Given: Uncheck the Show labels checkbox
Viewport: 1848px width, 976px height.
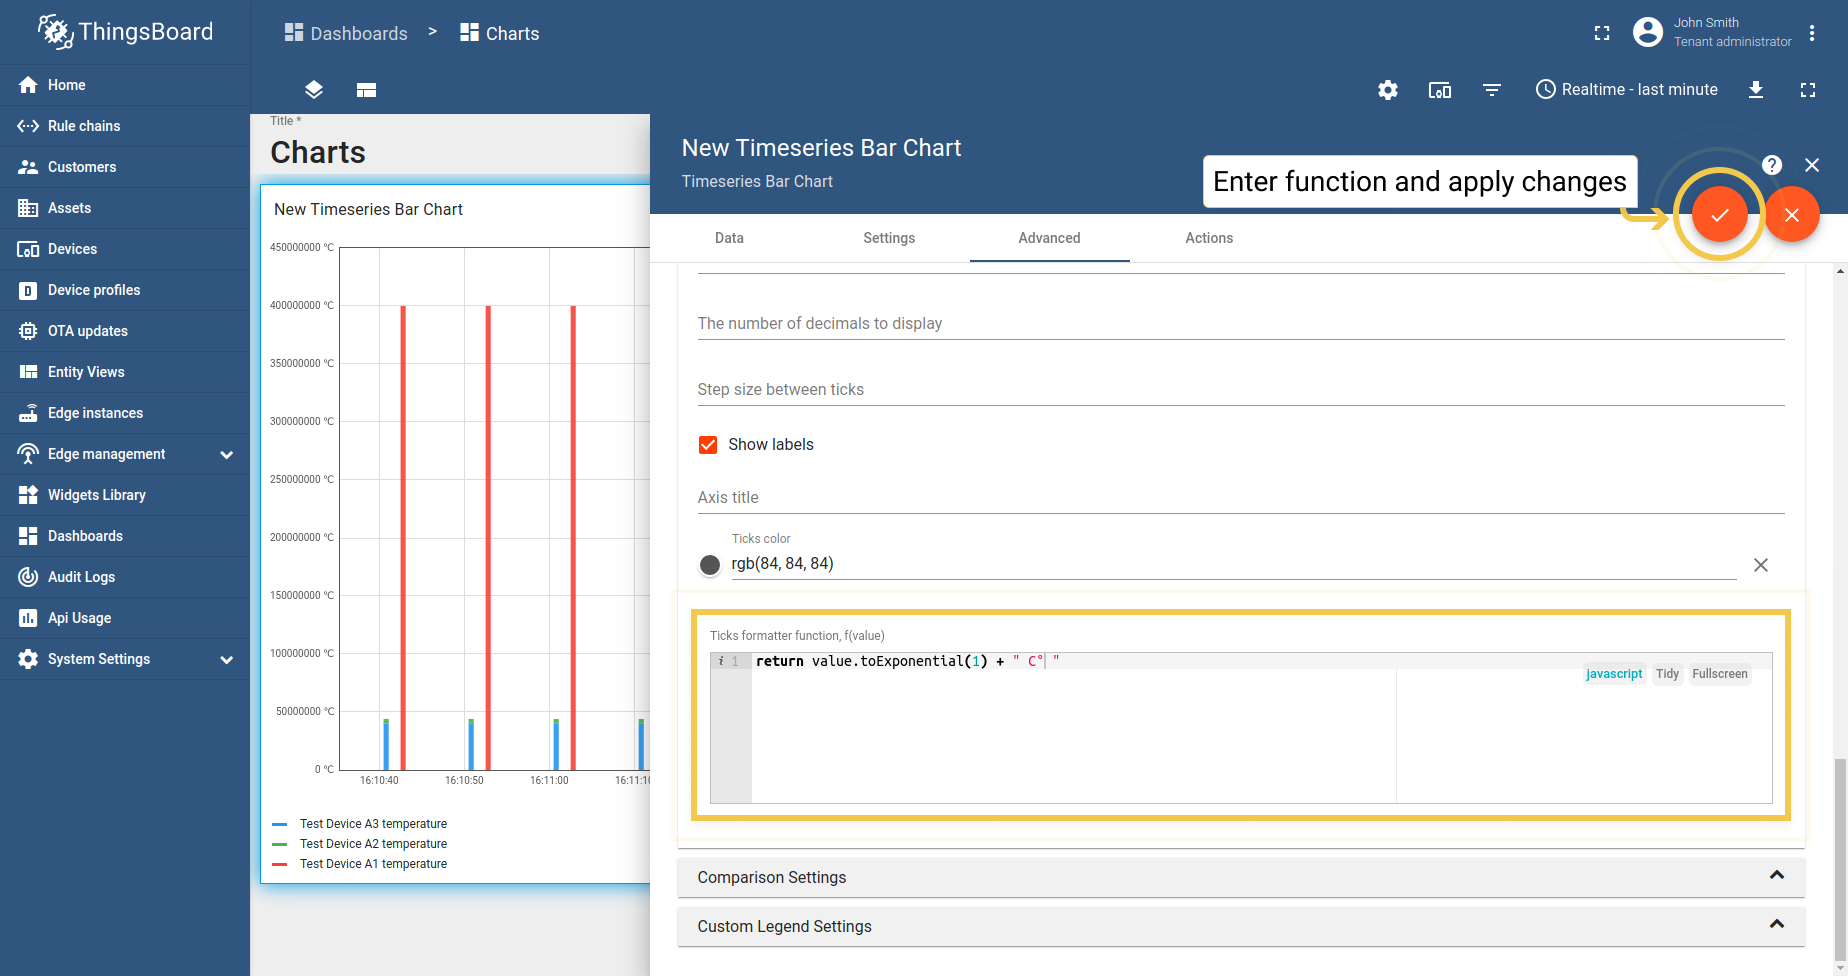Looking at the screenshot, I should [708, 445].
